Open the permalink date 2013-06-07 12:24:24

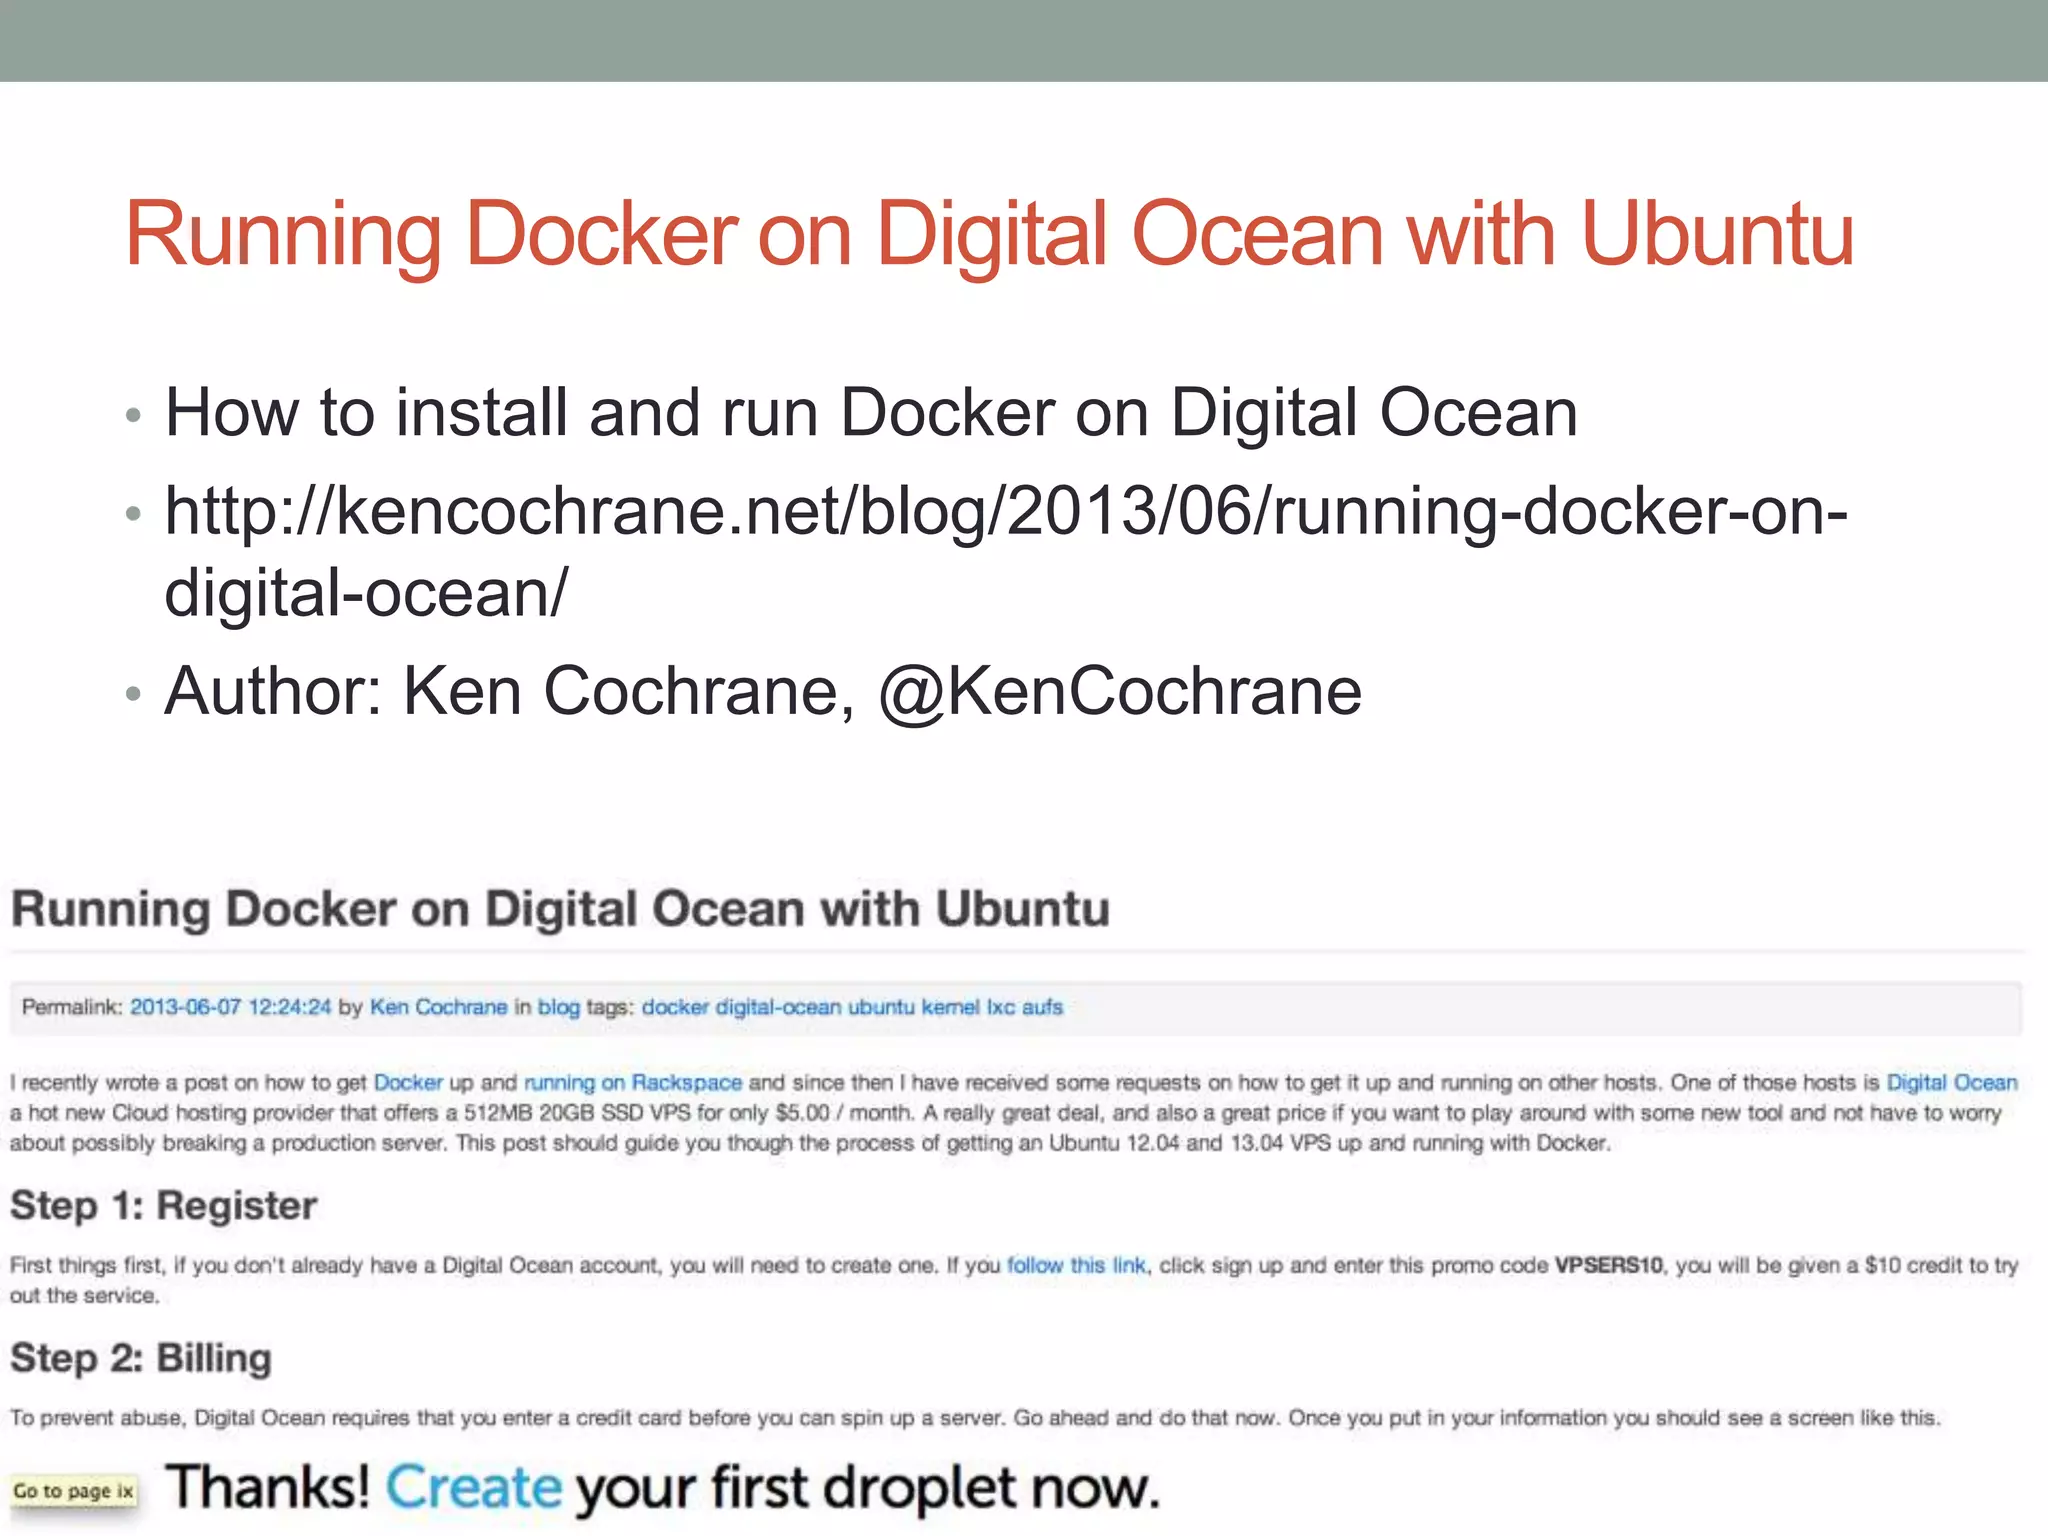tap(230, 1007)
